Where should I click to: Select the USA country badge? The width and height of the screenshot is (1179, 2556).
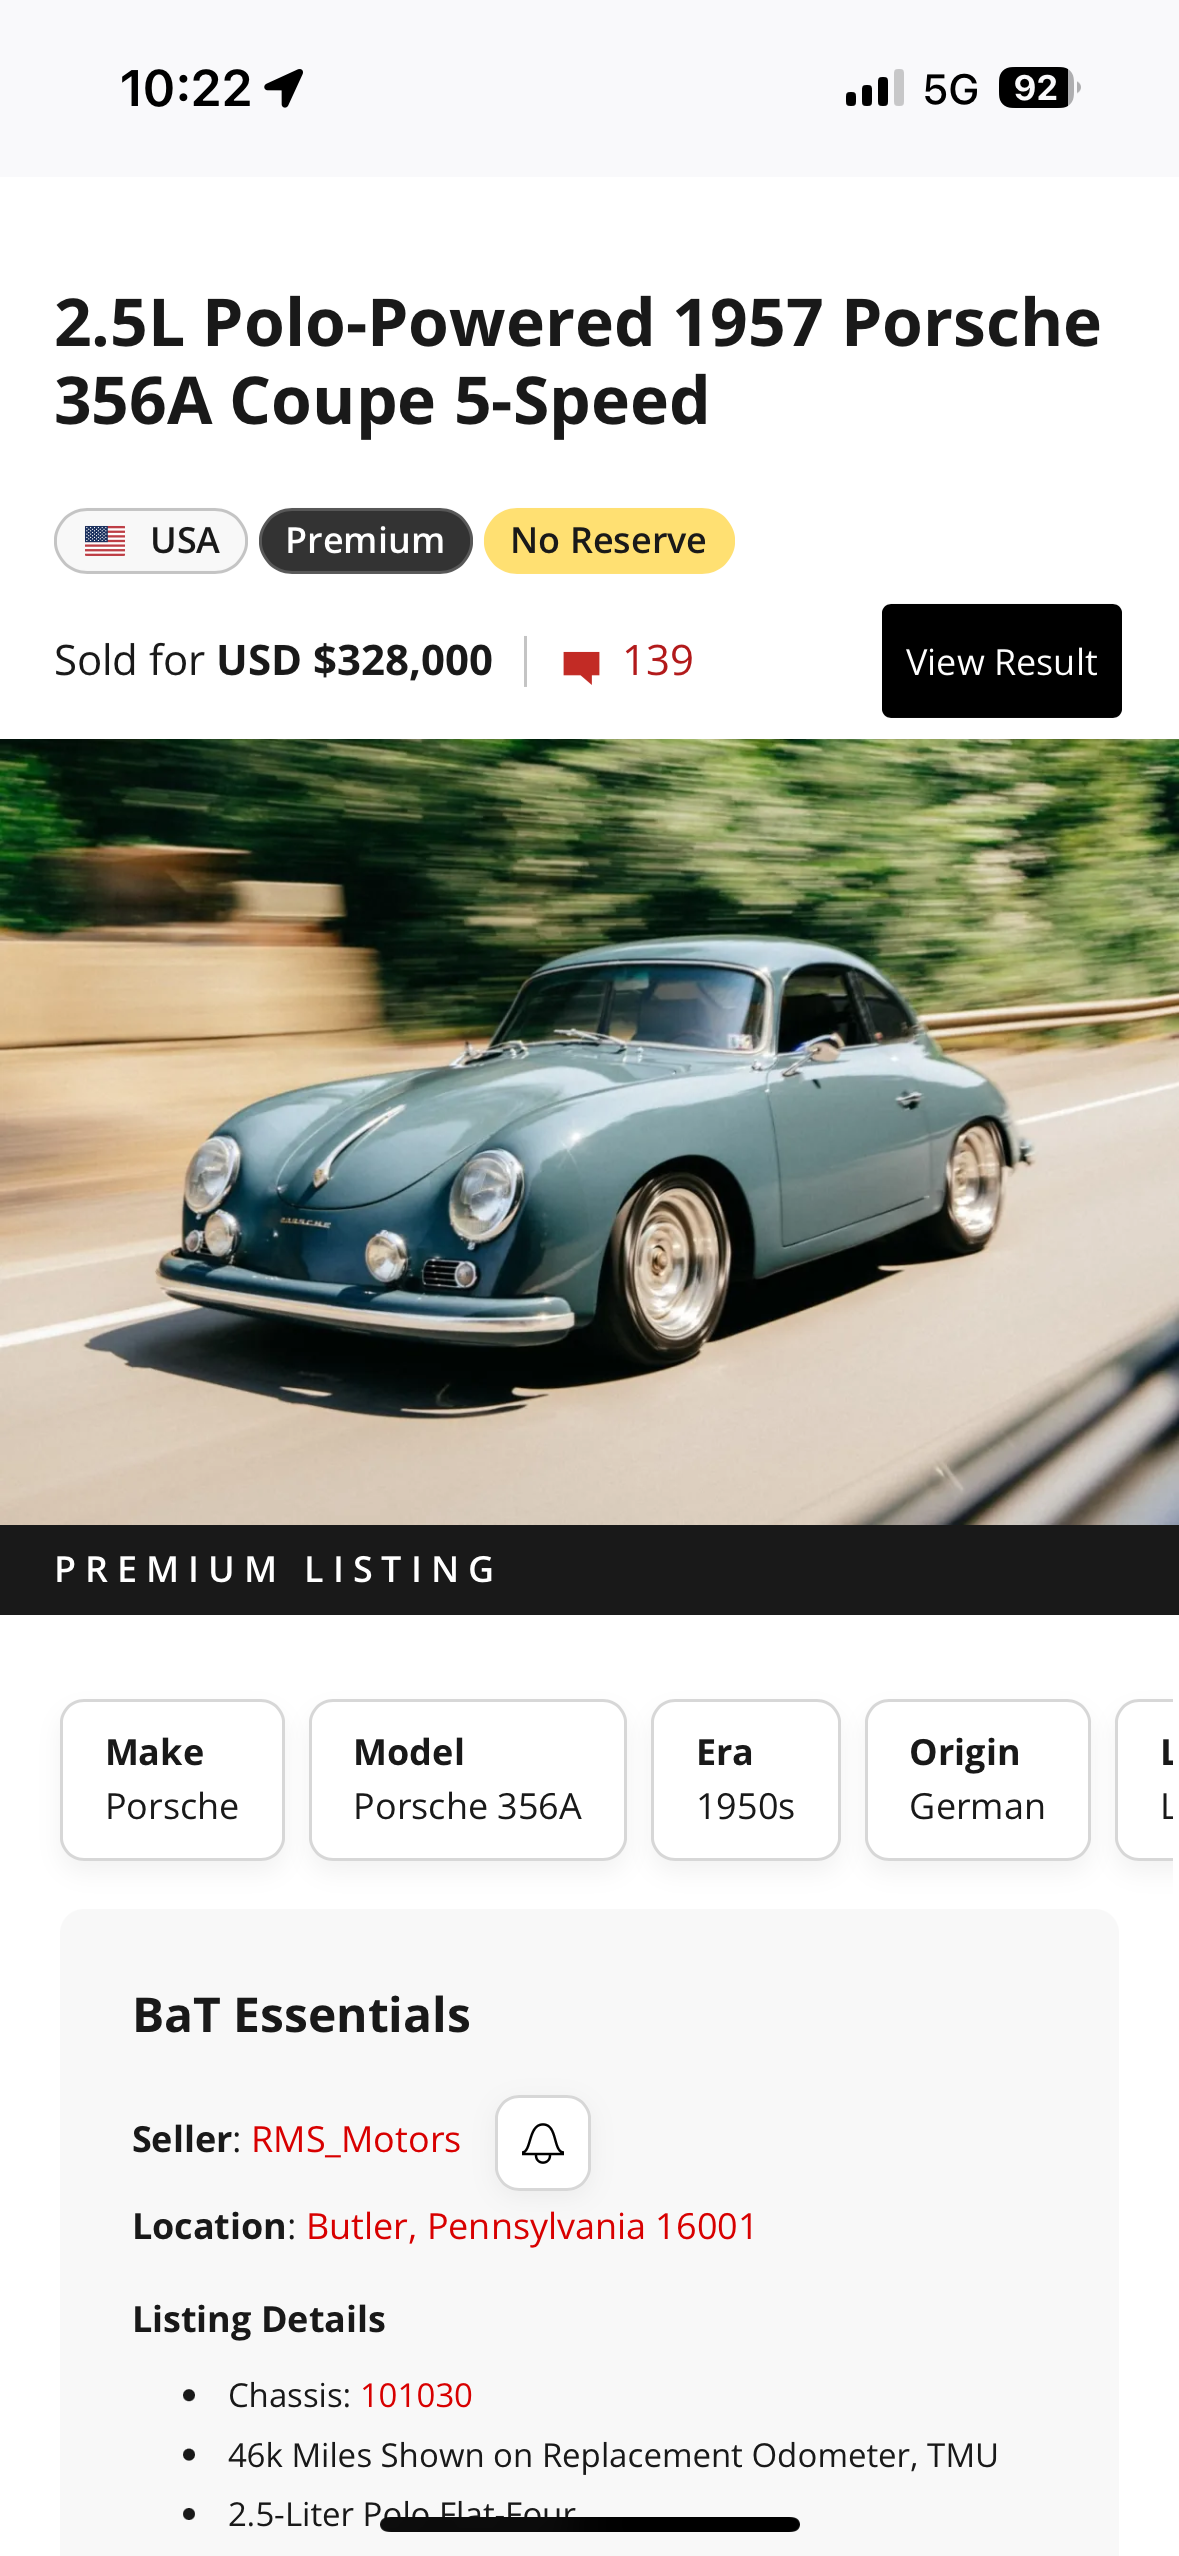tap(151, 541)
